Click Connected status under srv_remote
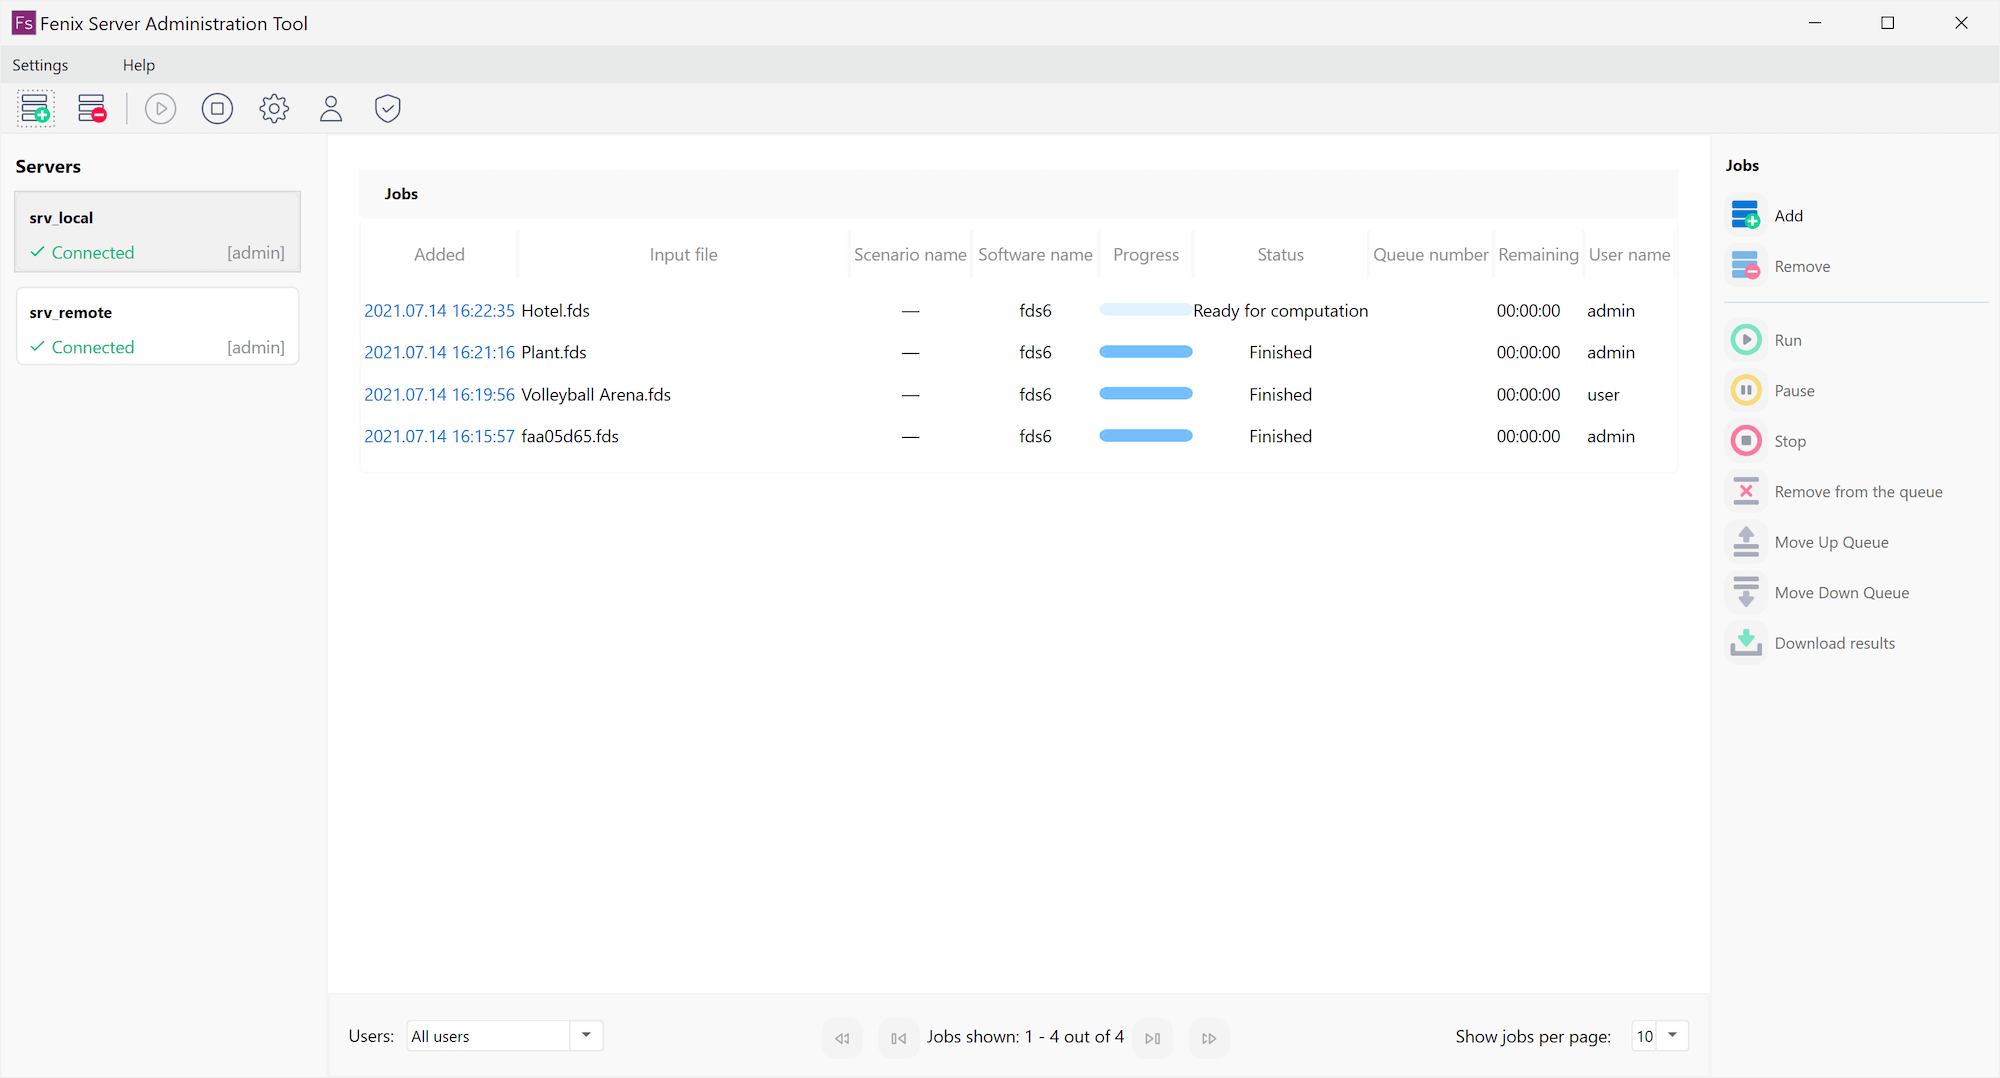The width and height of the screenshot is (2000, 1078). click(93, 347)
